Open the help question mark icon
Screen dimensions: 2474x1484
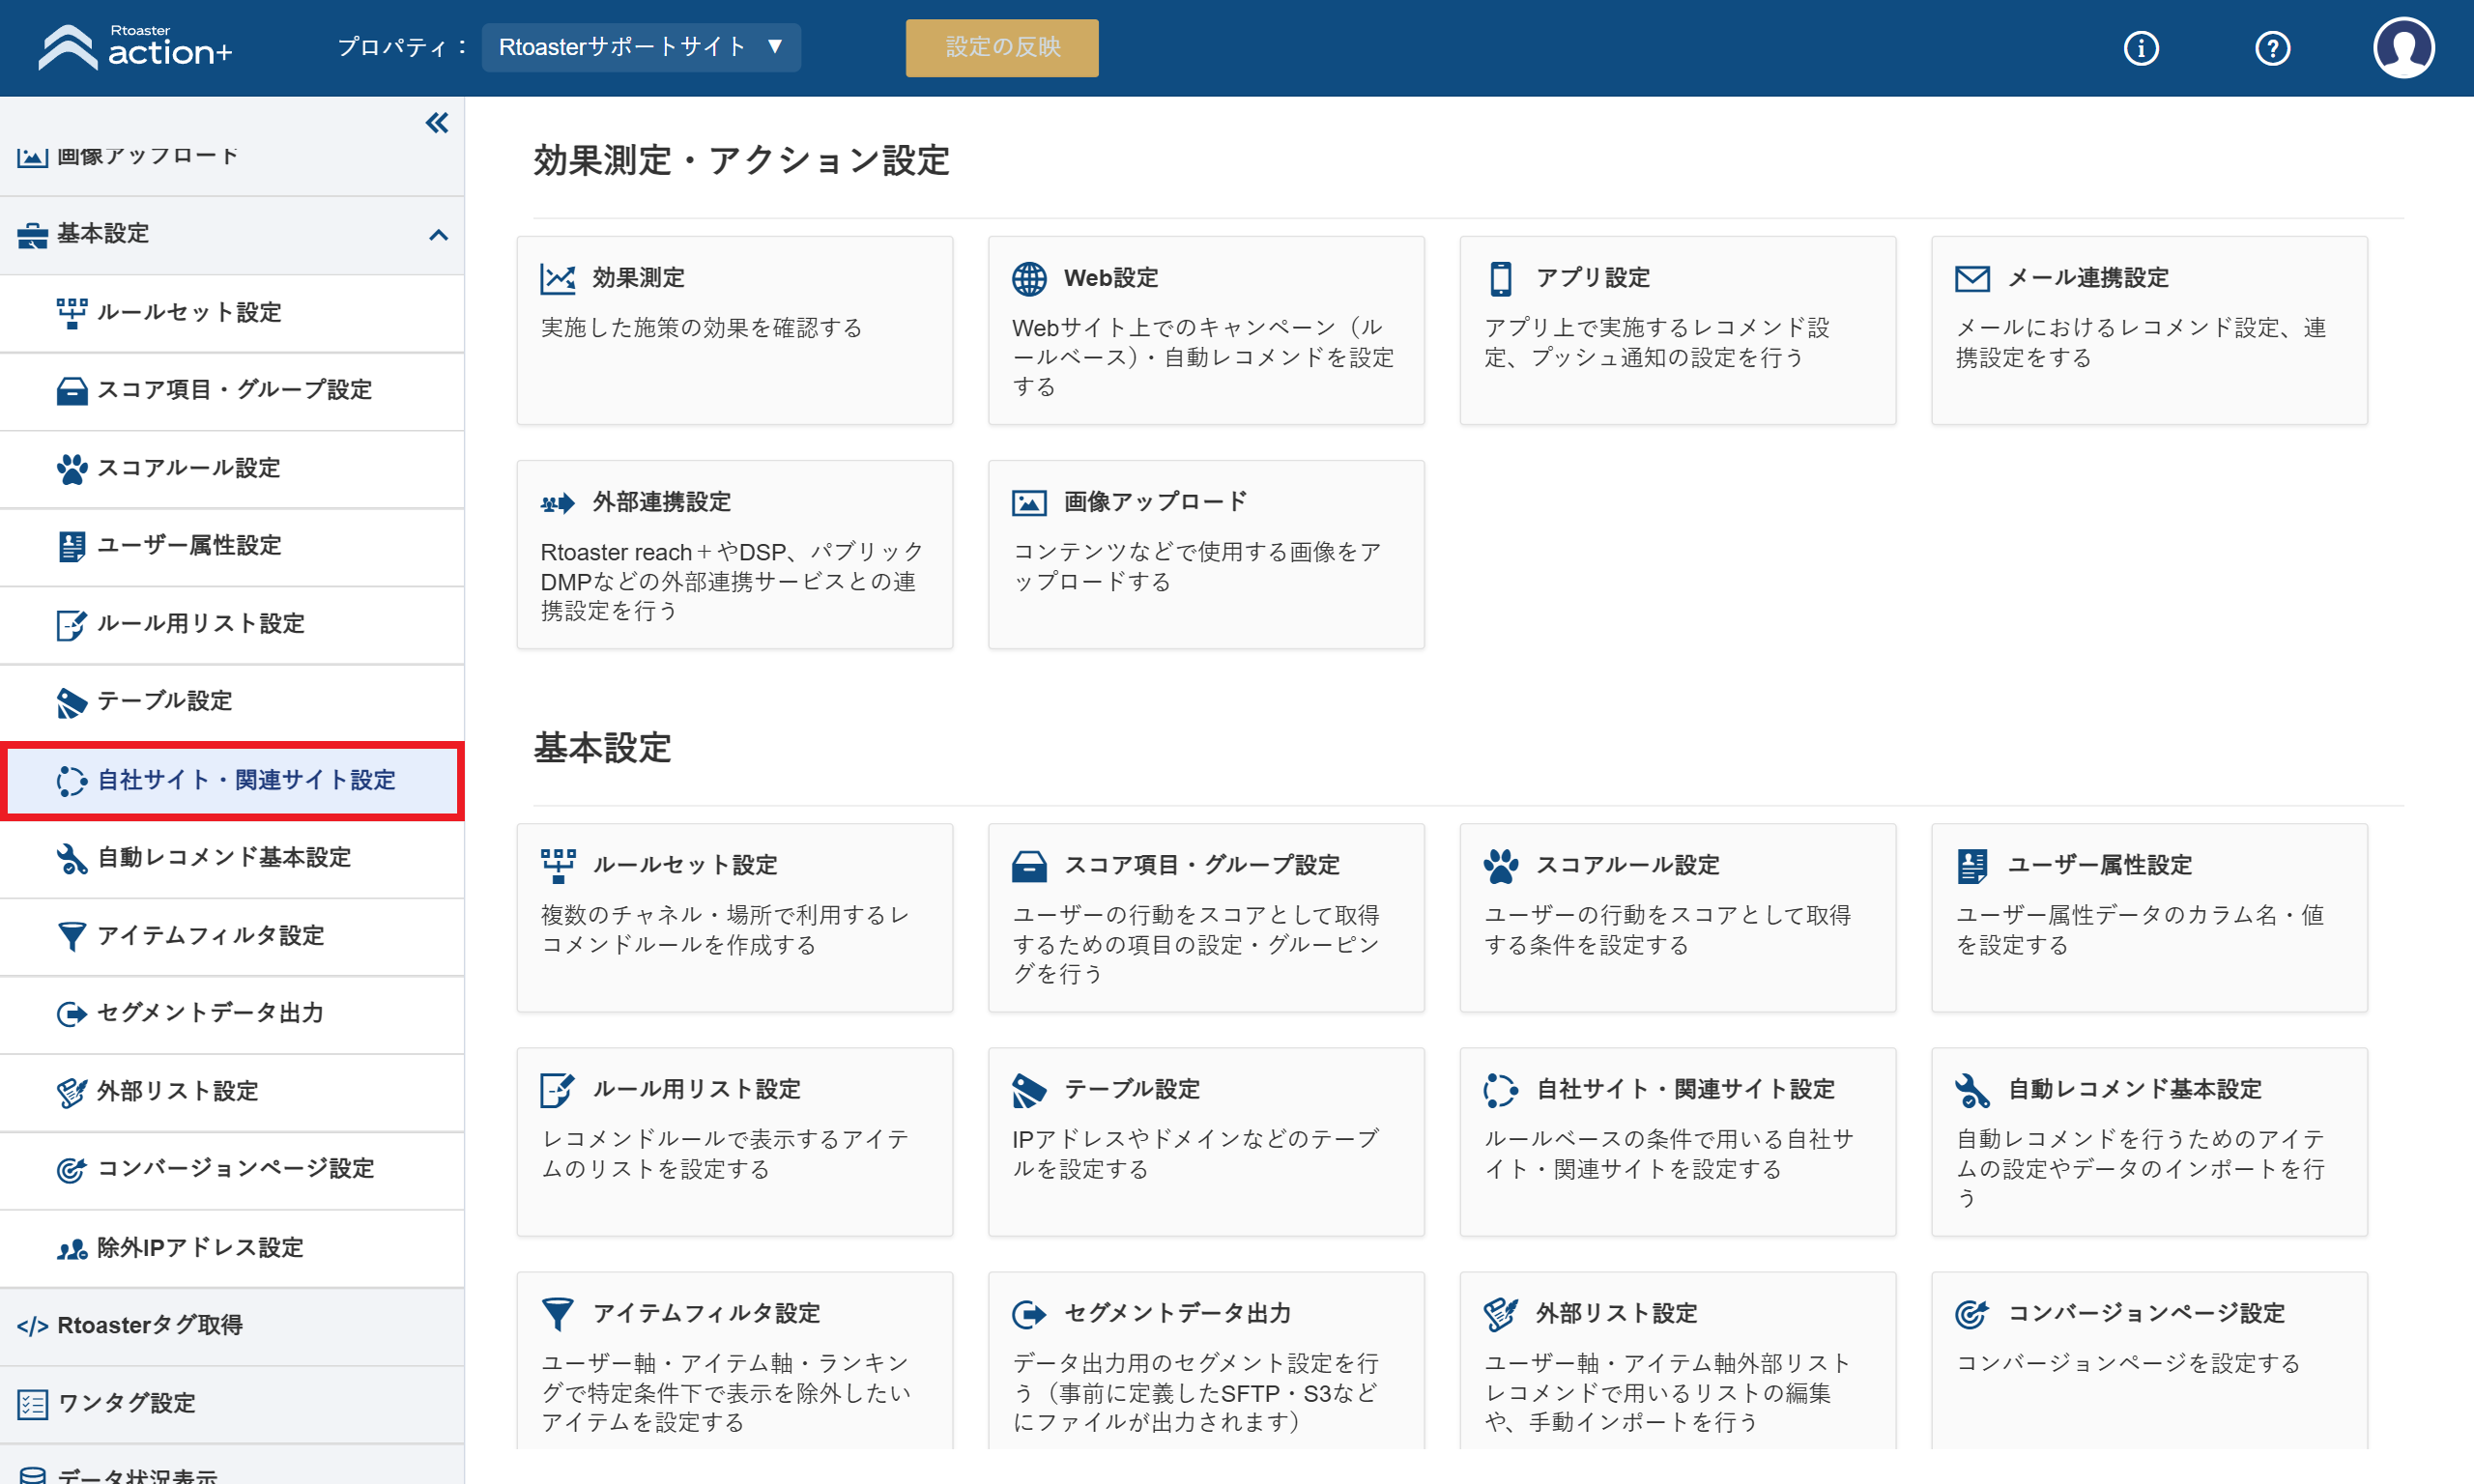click(2272, 48)
